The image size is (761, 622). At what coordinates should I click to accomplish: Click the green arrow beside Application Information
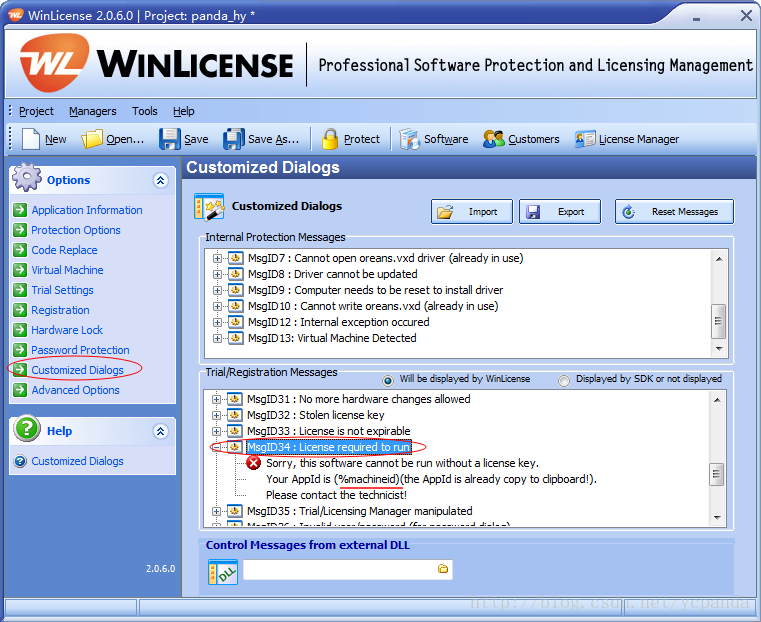click(x=20, y=210)
